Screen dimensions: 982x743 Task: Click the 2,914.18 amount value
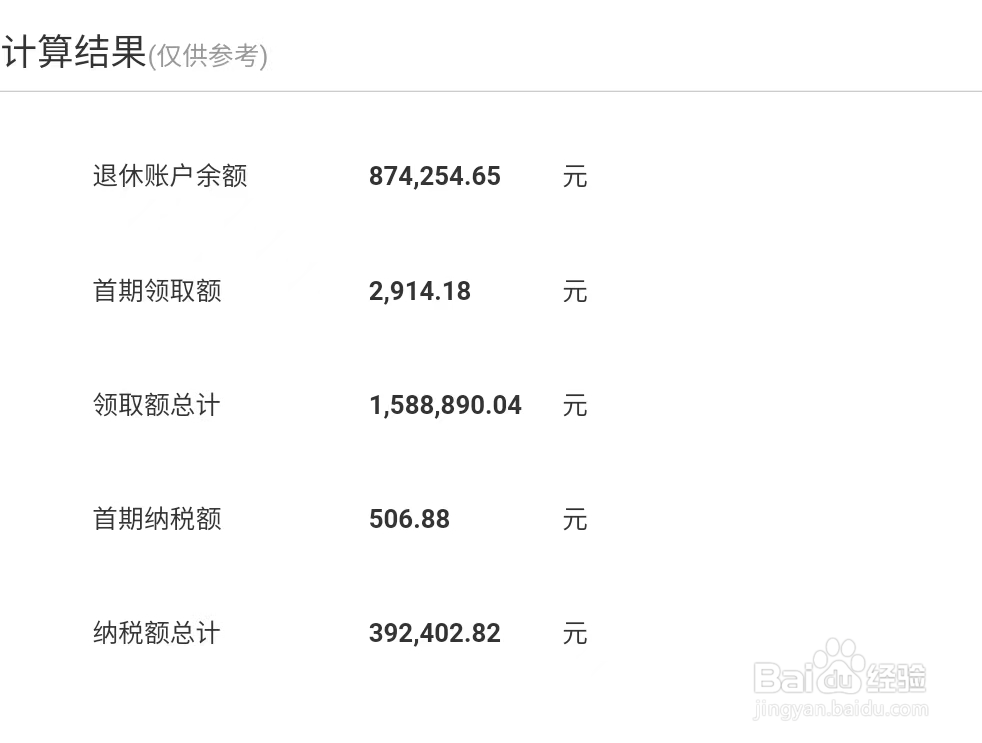pyautogui.click(x=420, y=291)
